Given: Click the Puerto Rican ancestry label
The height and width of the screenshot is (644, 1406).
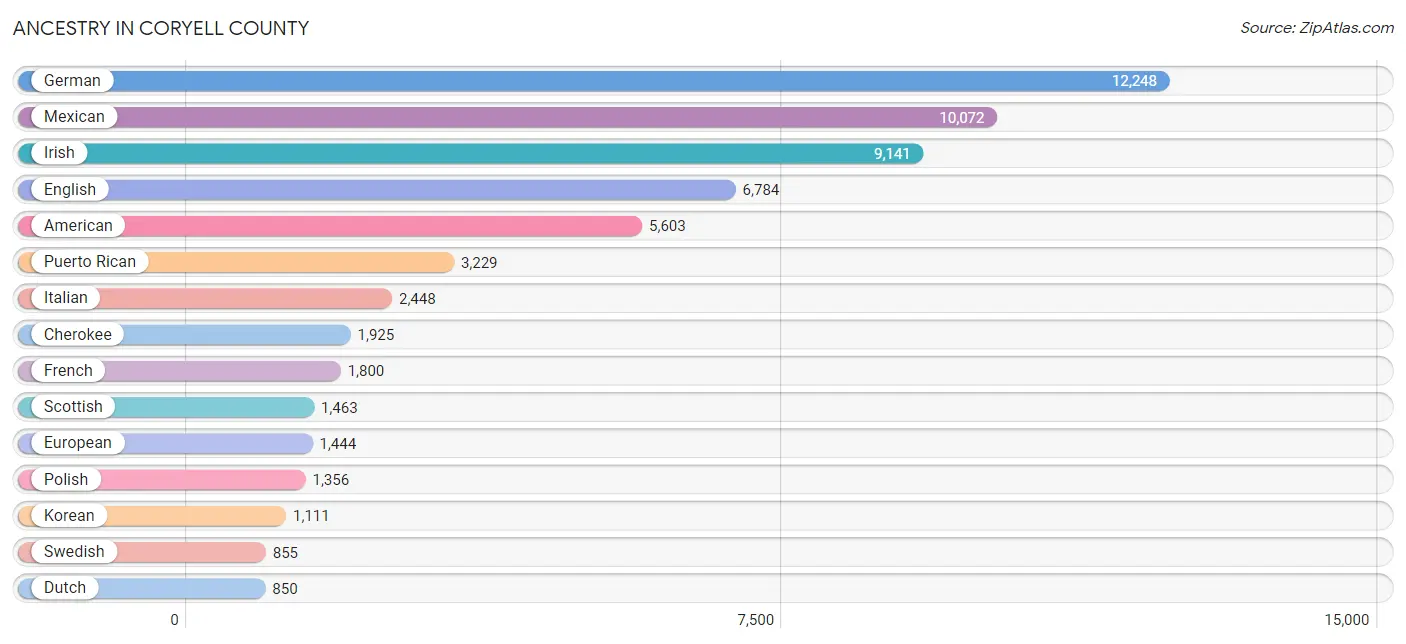Looking at the screenshot, I should coord(90,262).
